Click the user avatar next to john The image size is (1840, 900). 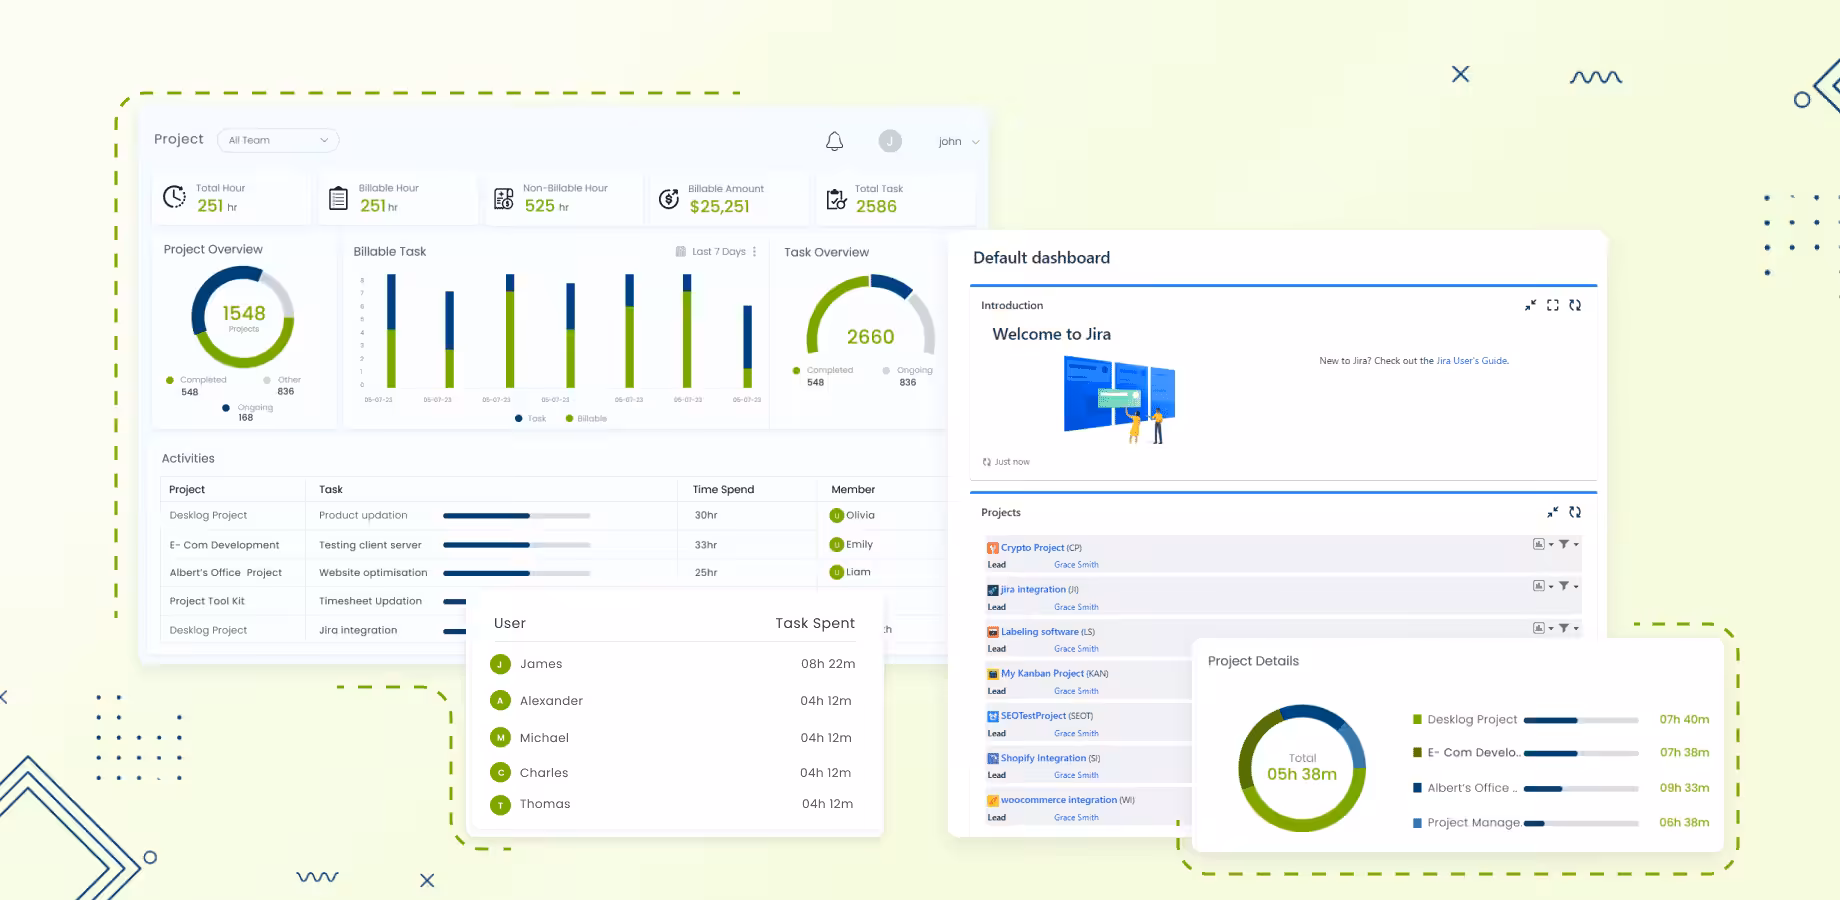pyautogui.click(x=889, y=142)
